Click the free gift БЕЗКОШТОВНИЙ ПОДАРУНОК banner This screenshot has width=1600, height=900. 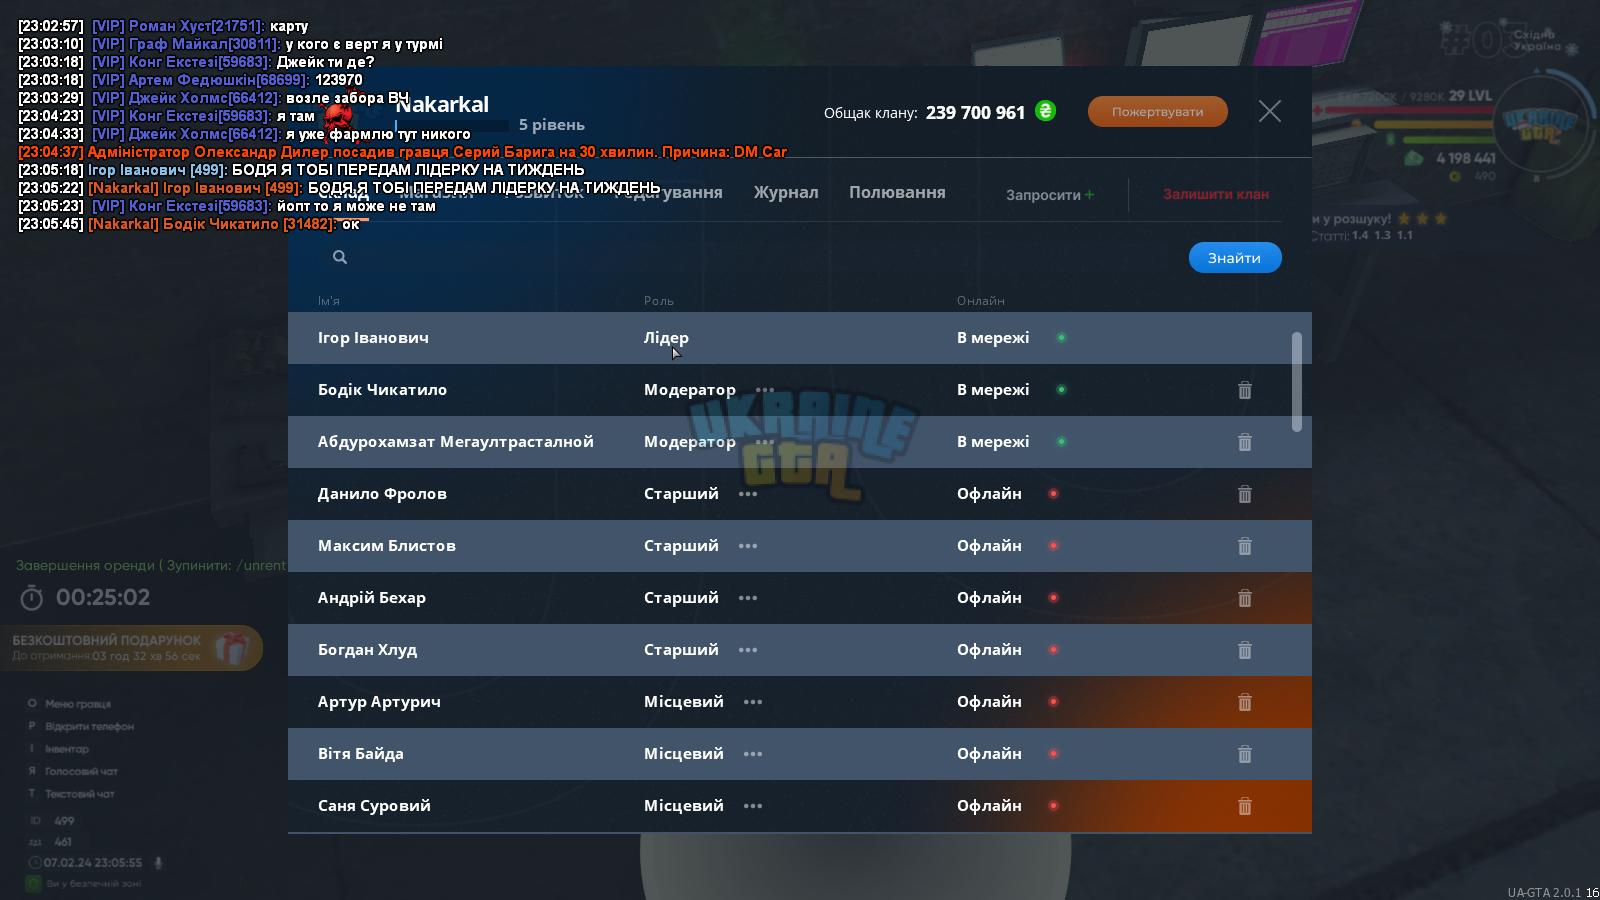tap(130, 648)
